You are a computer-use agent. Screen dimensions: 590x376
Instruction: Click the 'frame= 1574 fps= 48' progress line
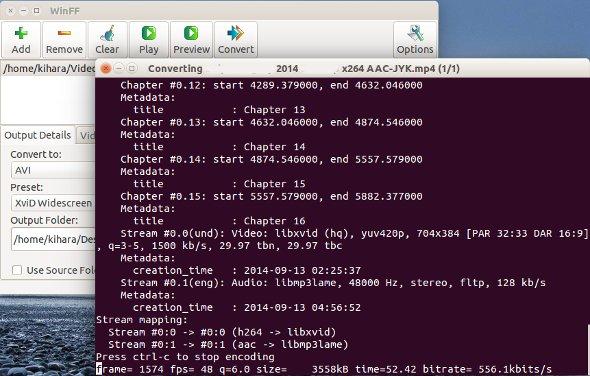point(324,369)
